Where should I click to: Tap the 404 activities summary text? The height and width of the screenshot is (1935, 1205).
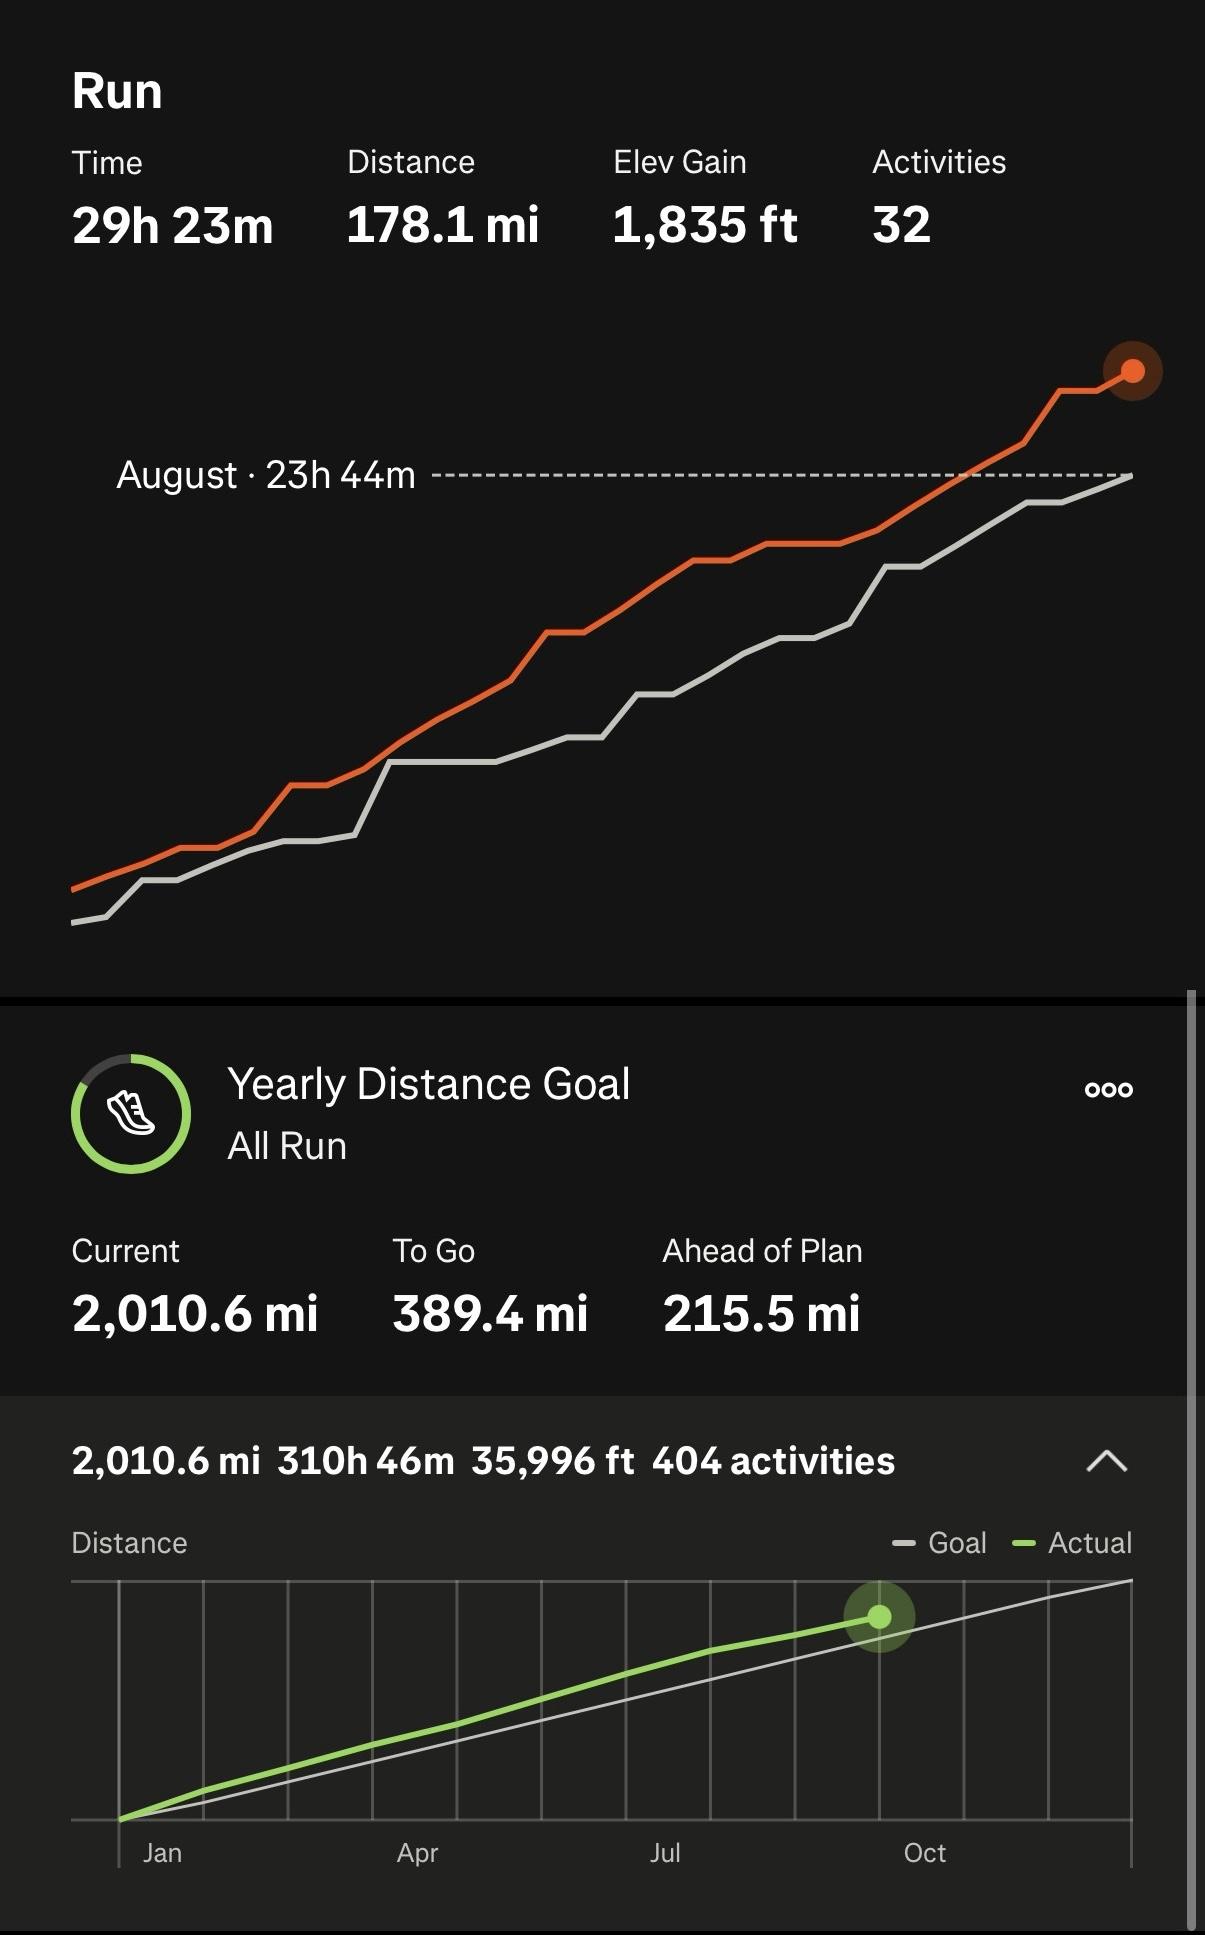(773, 1461)
